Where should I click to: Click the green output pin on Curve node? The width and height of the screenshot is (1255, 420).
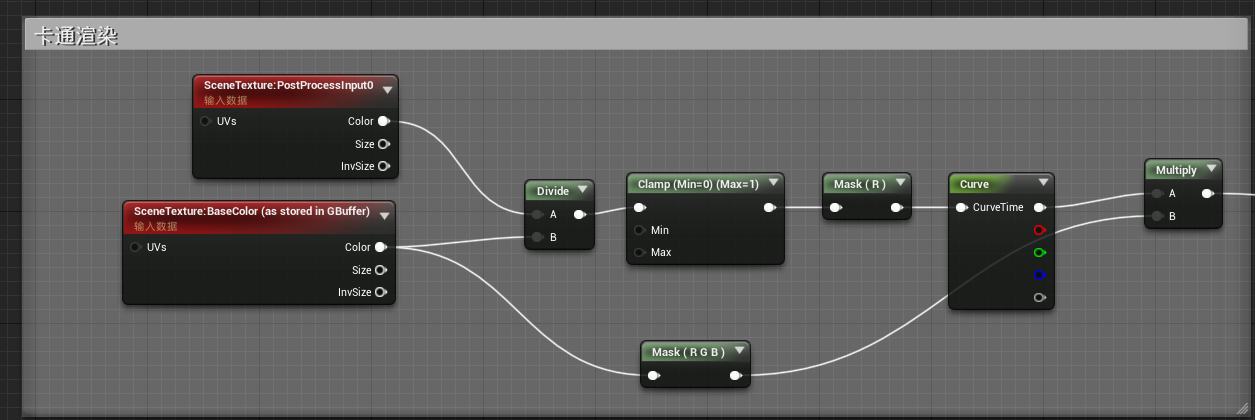1040,252
